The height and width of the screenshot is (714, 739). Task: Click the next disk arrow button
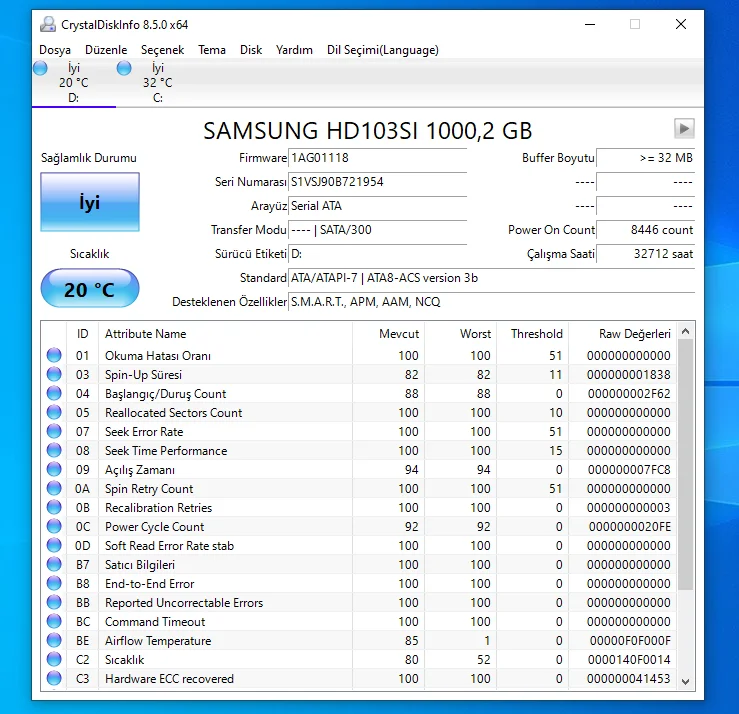(684, 128)
